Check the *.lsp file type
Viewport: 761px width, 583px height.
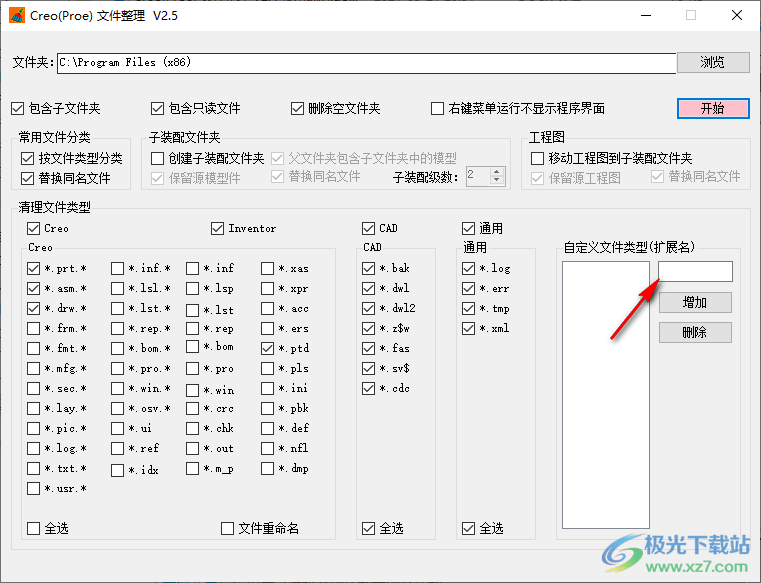[193, 288]
